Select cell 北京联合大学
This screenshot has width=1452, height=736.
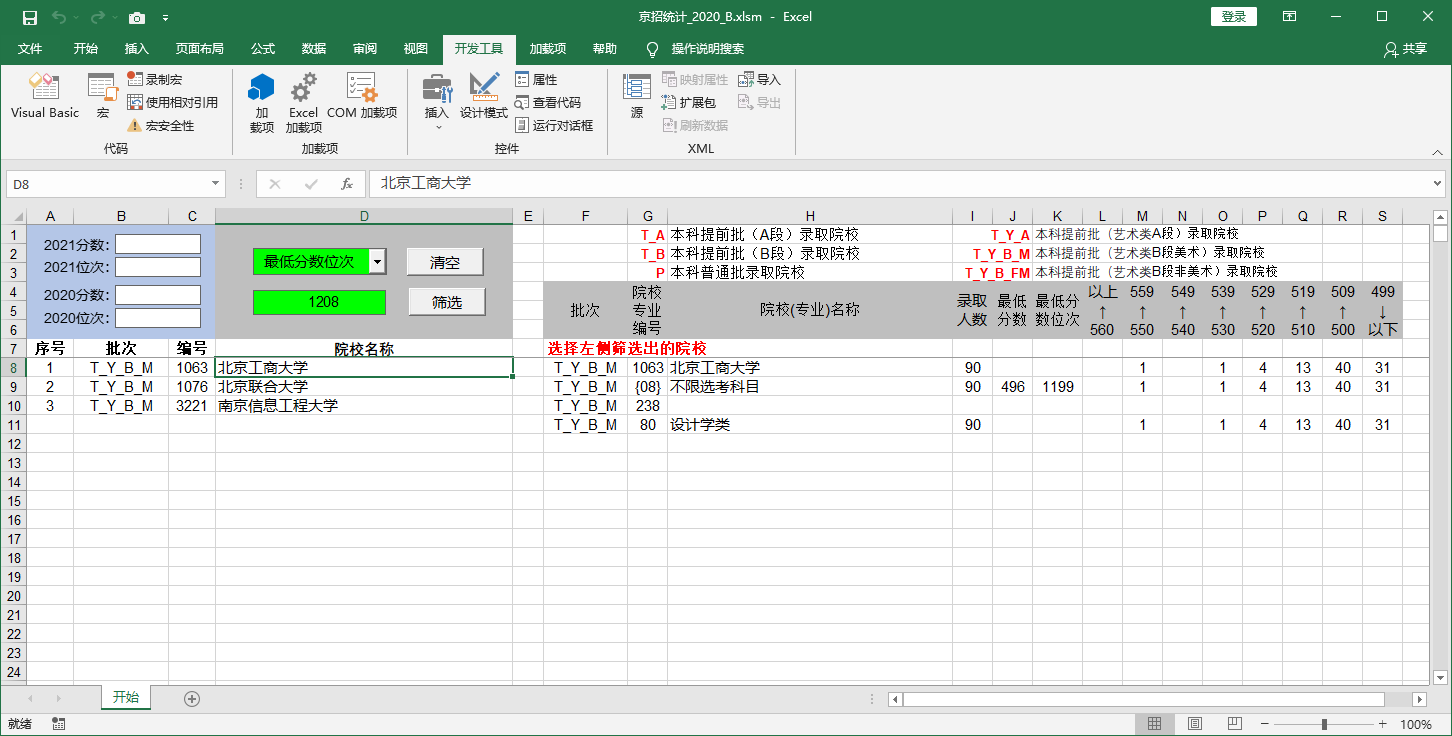coord(364,386)
